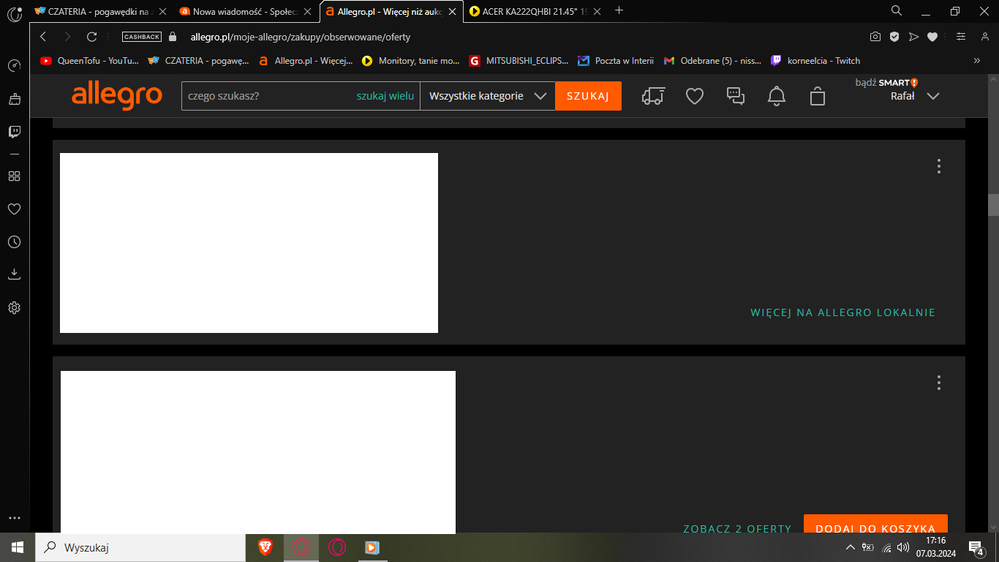This screenshot has height=562, width=999.
Task: Close the ACER KA222QHBI tab
Action: coord(597,11)
